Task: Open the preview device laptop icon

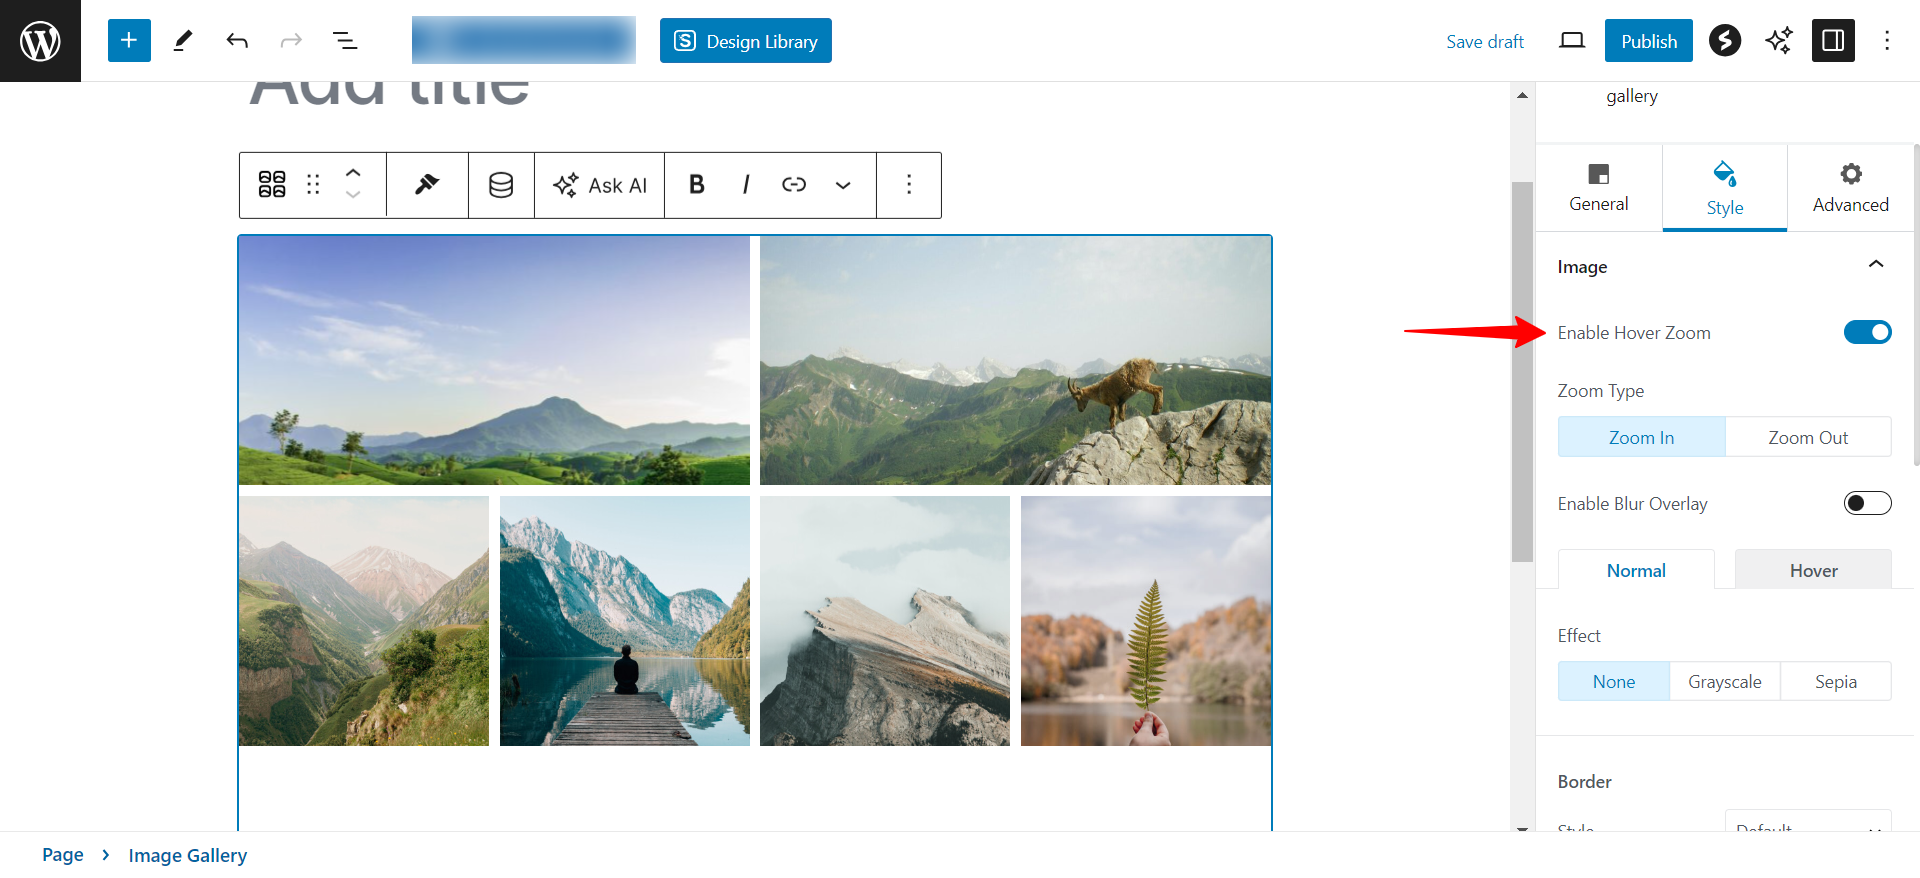Action: 1572,41
